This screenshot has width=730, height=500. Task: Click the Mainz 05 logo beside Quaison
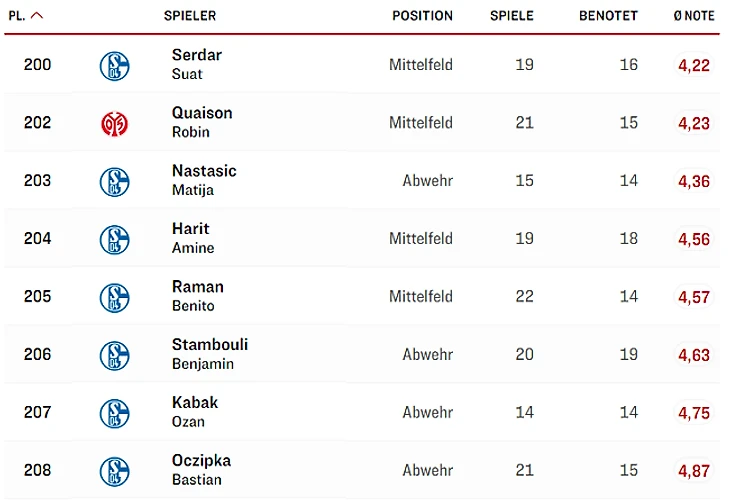115,124
